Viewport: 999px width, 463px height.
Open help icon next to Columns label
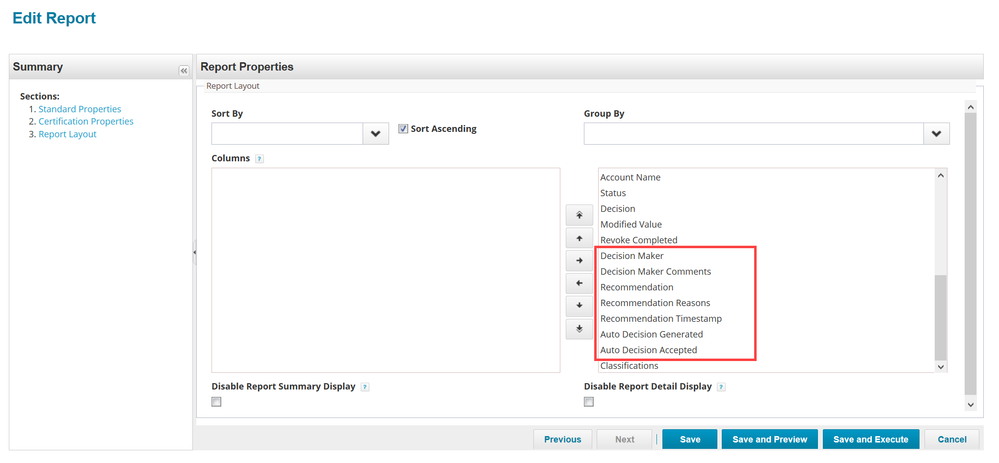259,159
